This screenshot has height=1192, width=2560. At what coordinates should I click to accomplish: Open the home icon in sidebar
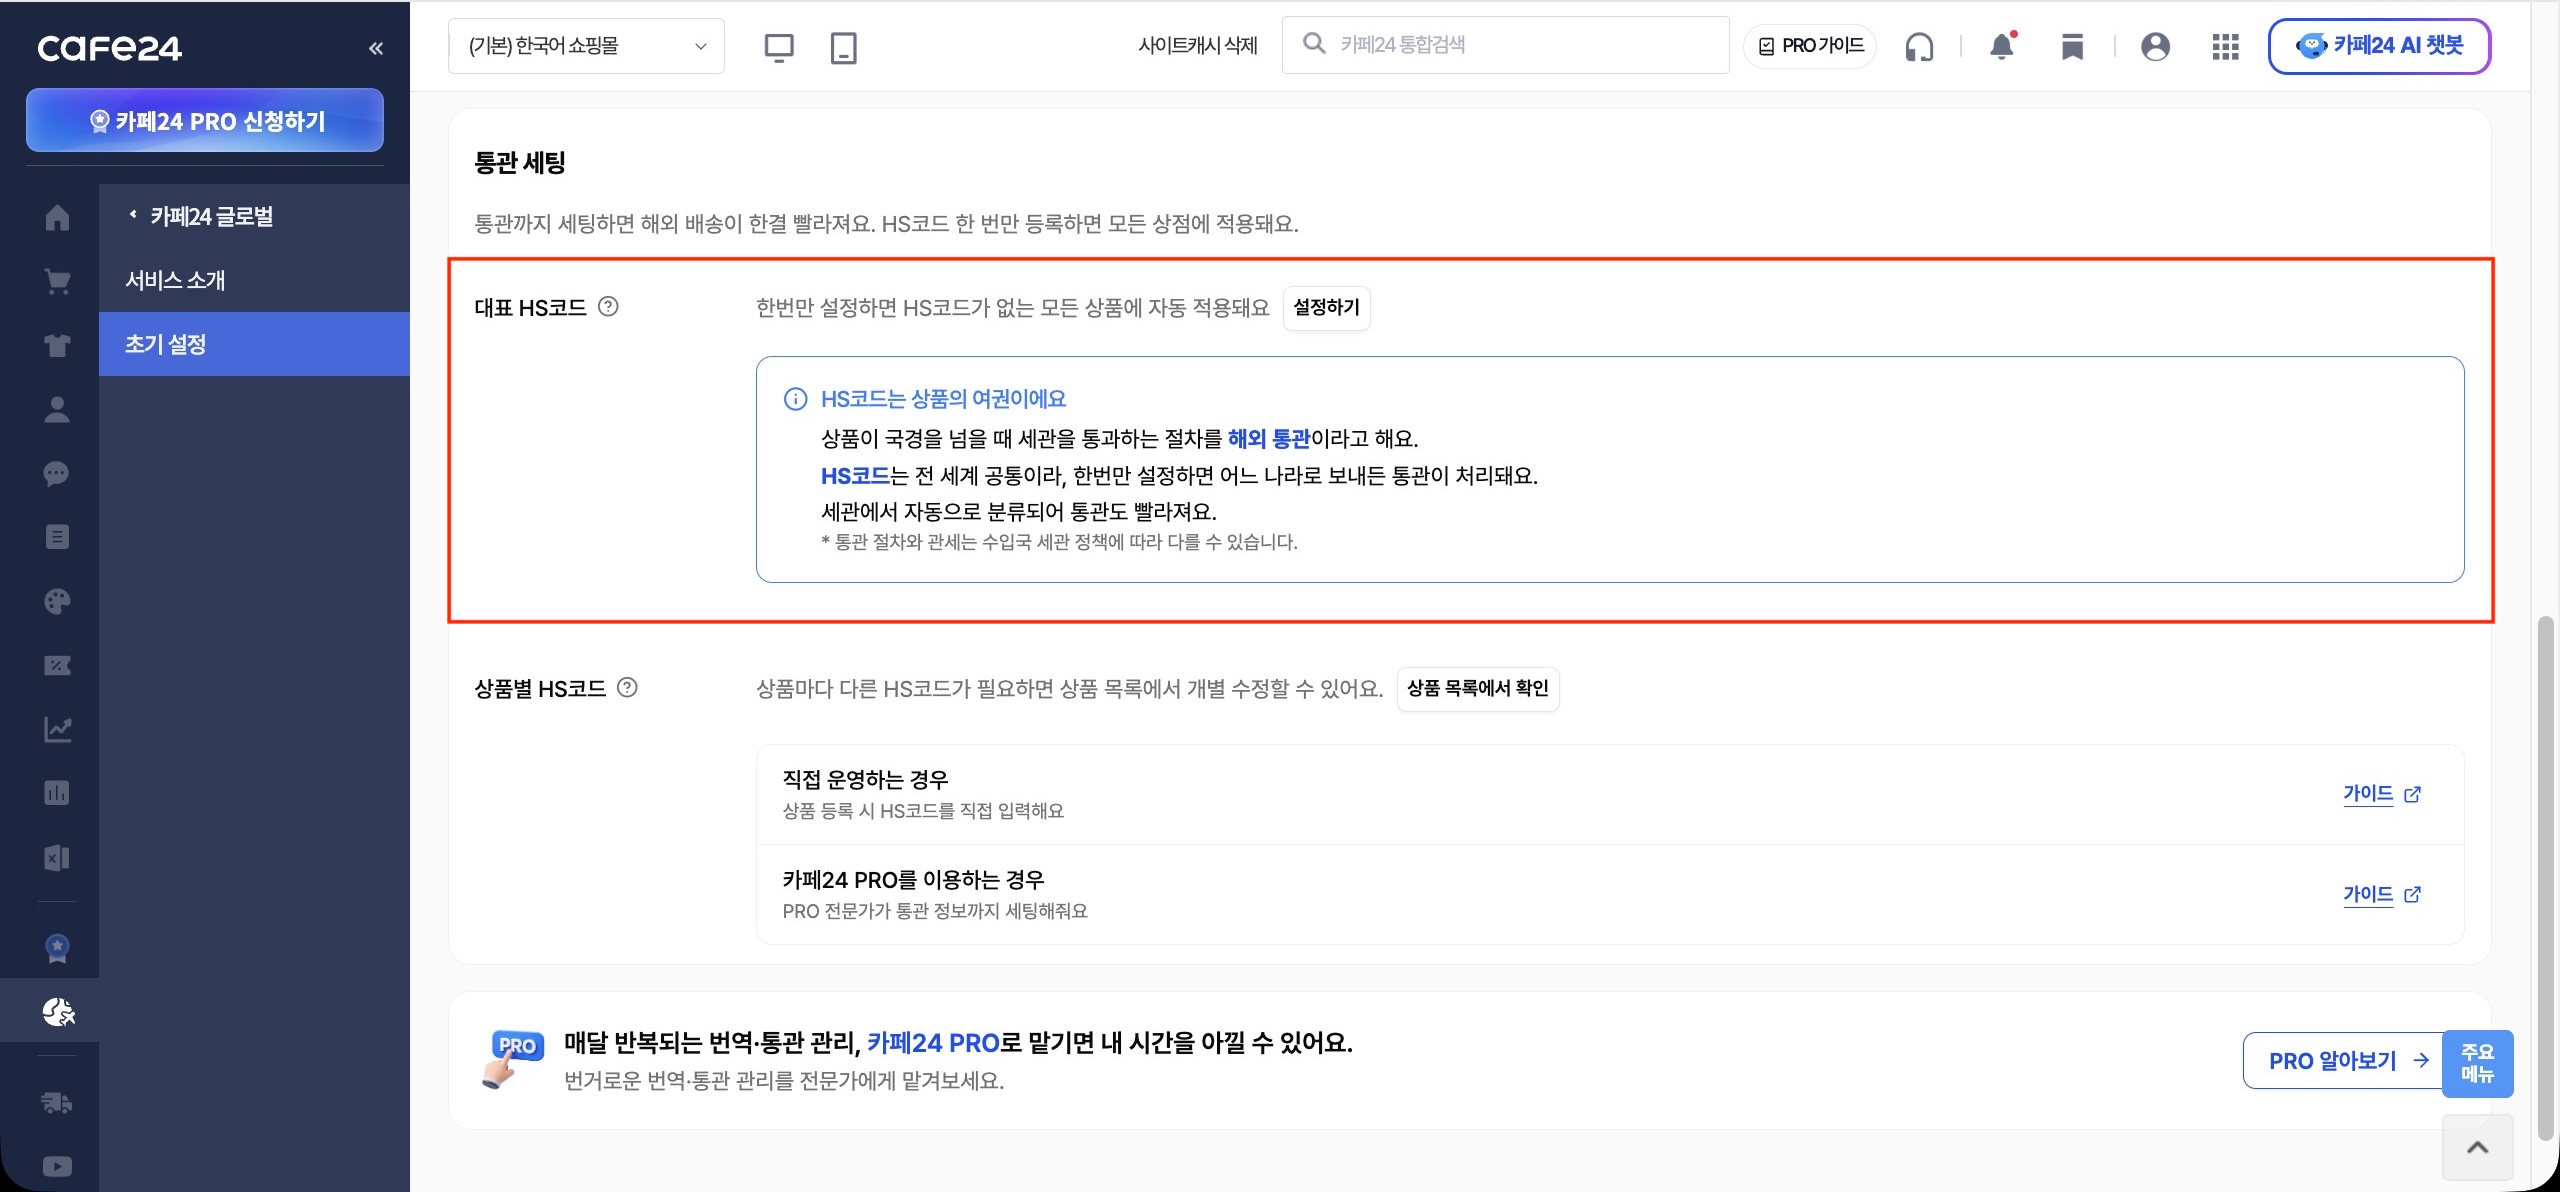pos(57,217)
